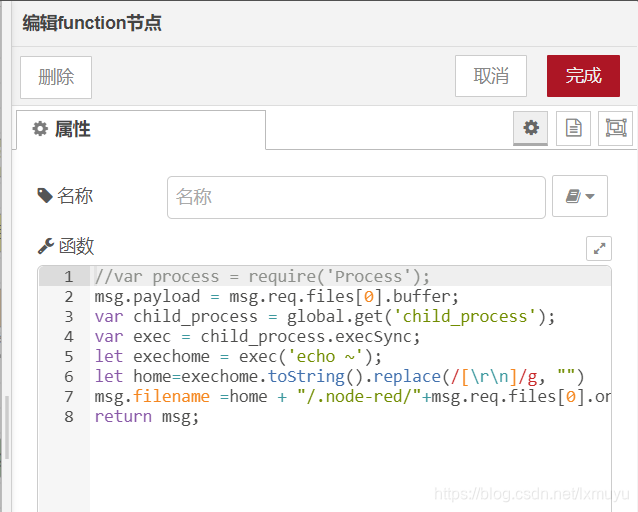
Task: Open the library book dropdown
Action: (580, 197)
